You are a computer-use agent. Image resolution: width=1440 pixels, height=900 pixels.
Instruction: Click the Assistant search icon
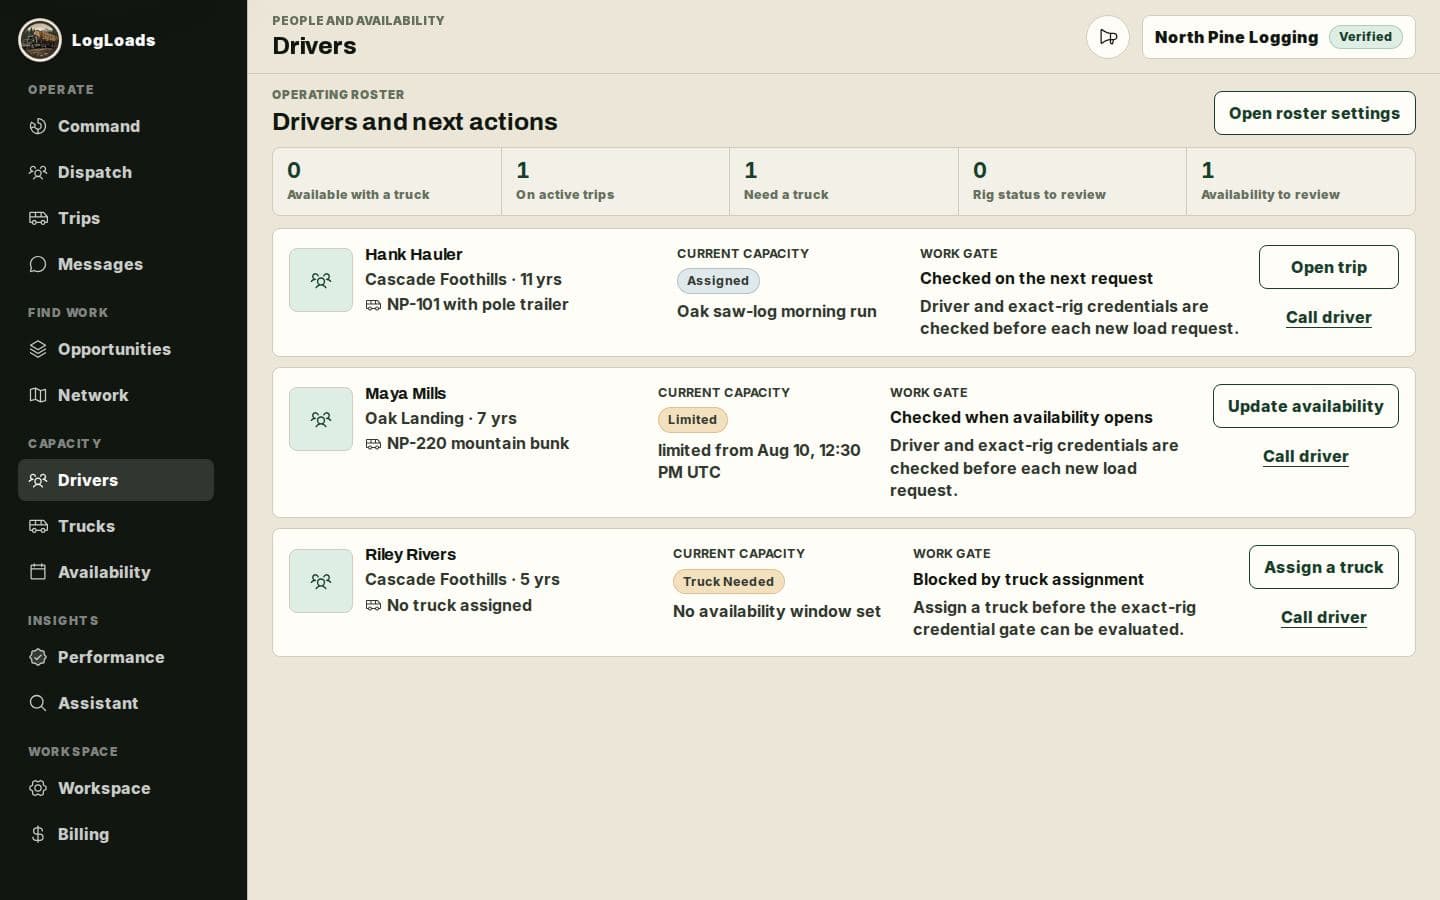[38, 703]
